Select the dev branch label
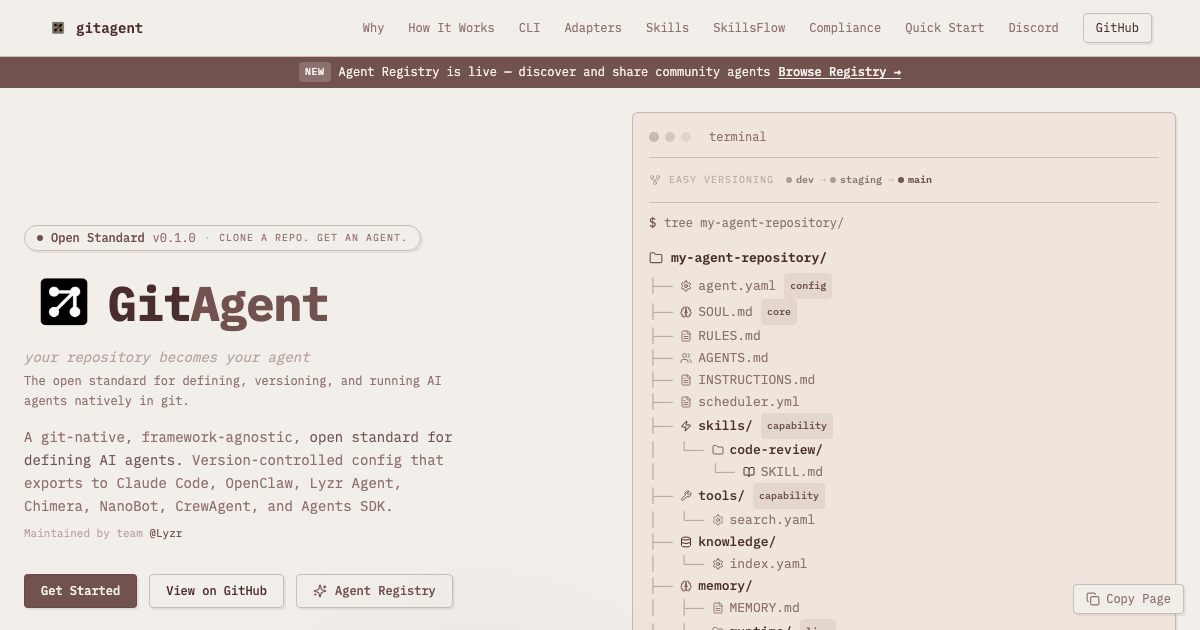Screen dimensions: 1200x630 [x=804, y=180]
